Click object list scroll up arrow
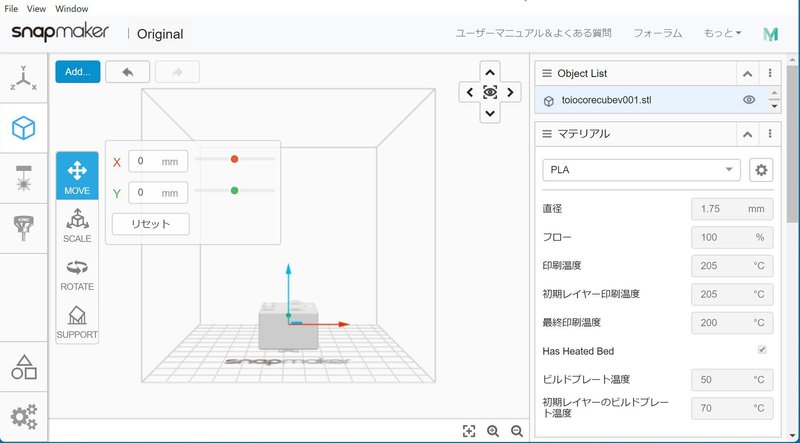 [x=774, y=93]
